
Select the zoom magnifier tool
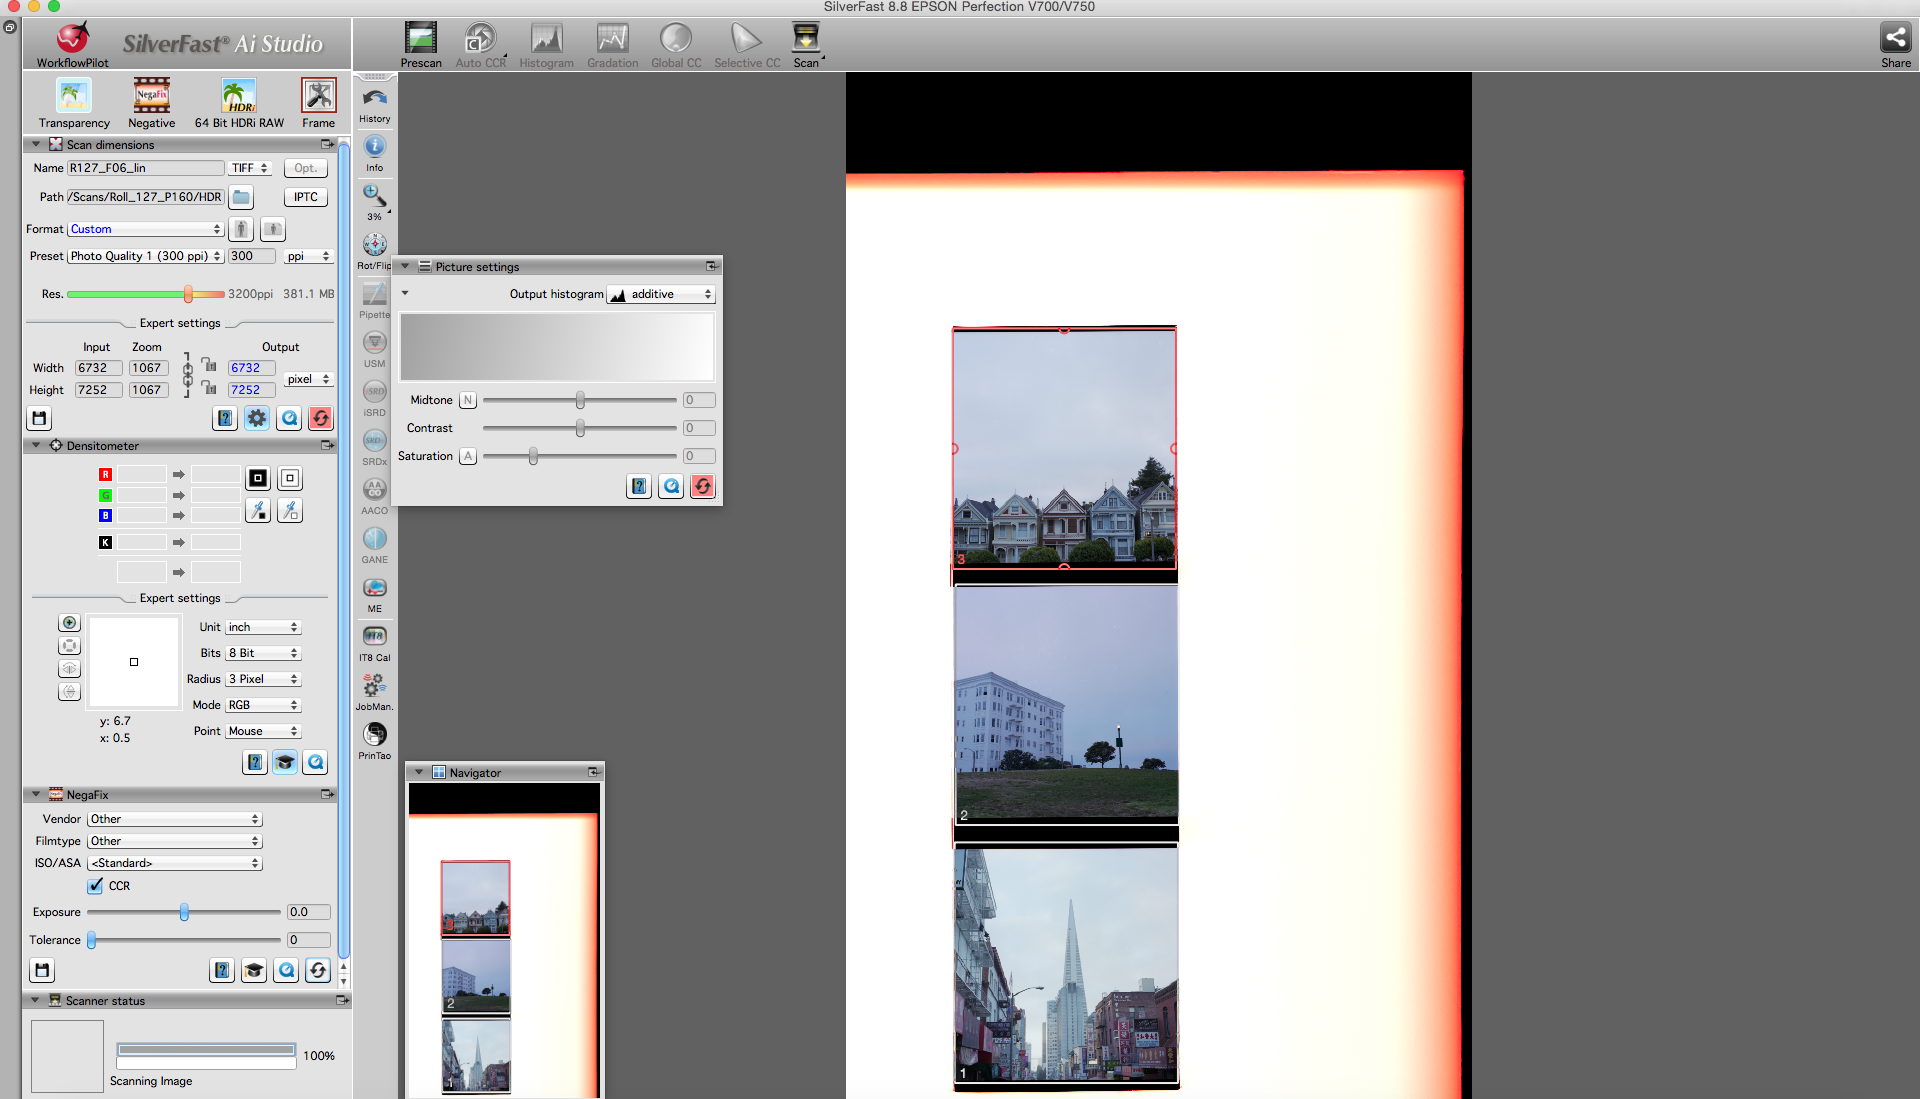(x=374, y=202)
